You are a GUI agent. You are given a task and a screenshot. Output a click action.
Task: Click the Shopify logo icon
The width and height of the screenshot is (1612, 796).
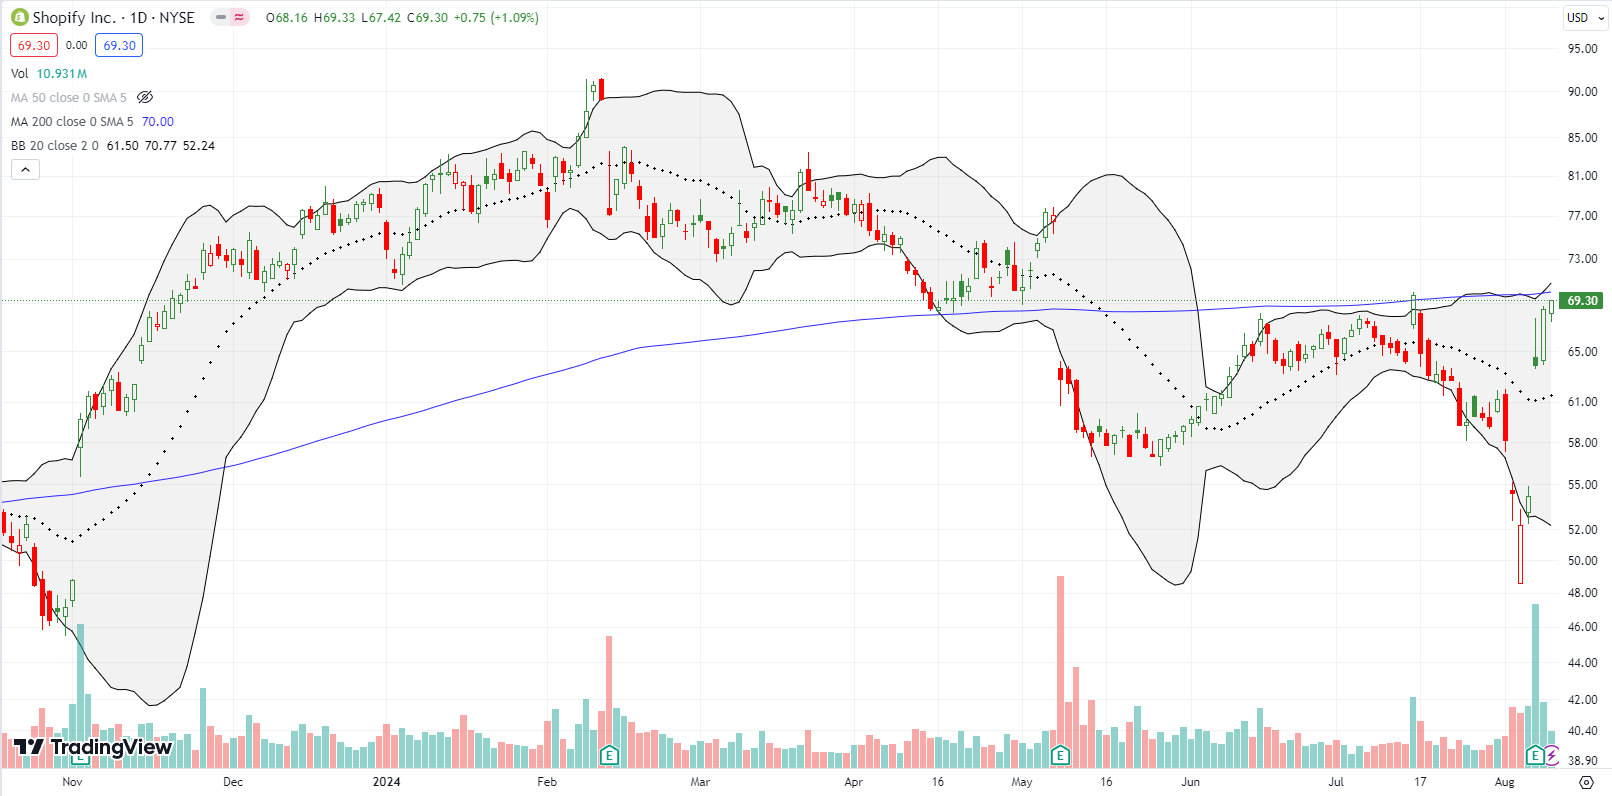pyautogui.click(x=19, y=17)
